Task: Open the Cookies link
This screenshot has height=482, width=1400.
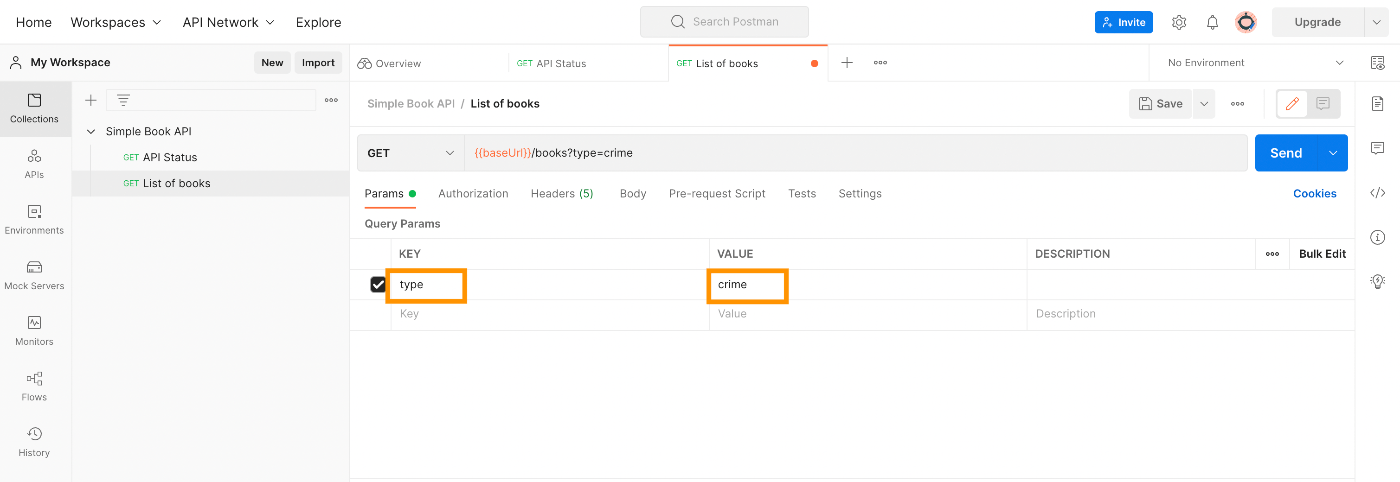Action: pyautogui.click(x=1315, y=194)
